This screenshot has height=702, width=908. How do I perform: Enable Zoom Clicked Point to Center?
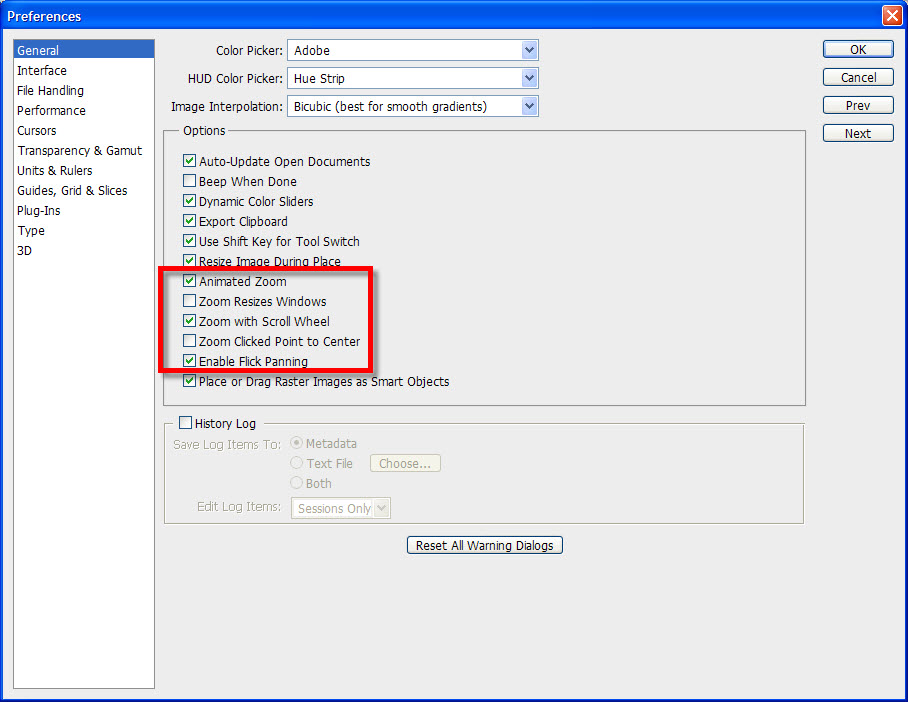click(189, 341)
